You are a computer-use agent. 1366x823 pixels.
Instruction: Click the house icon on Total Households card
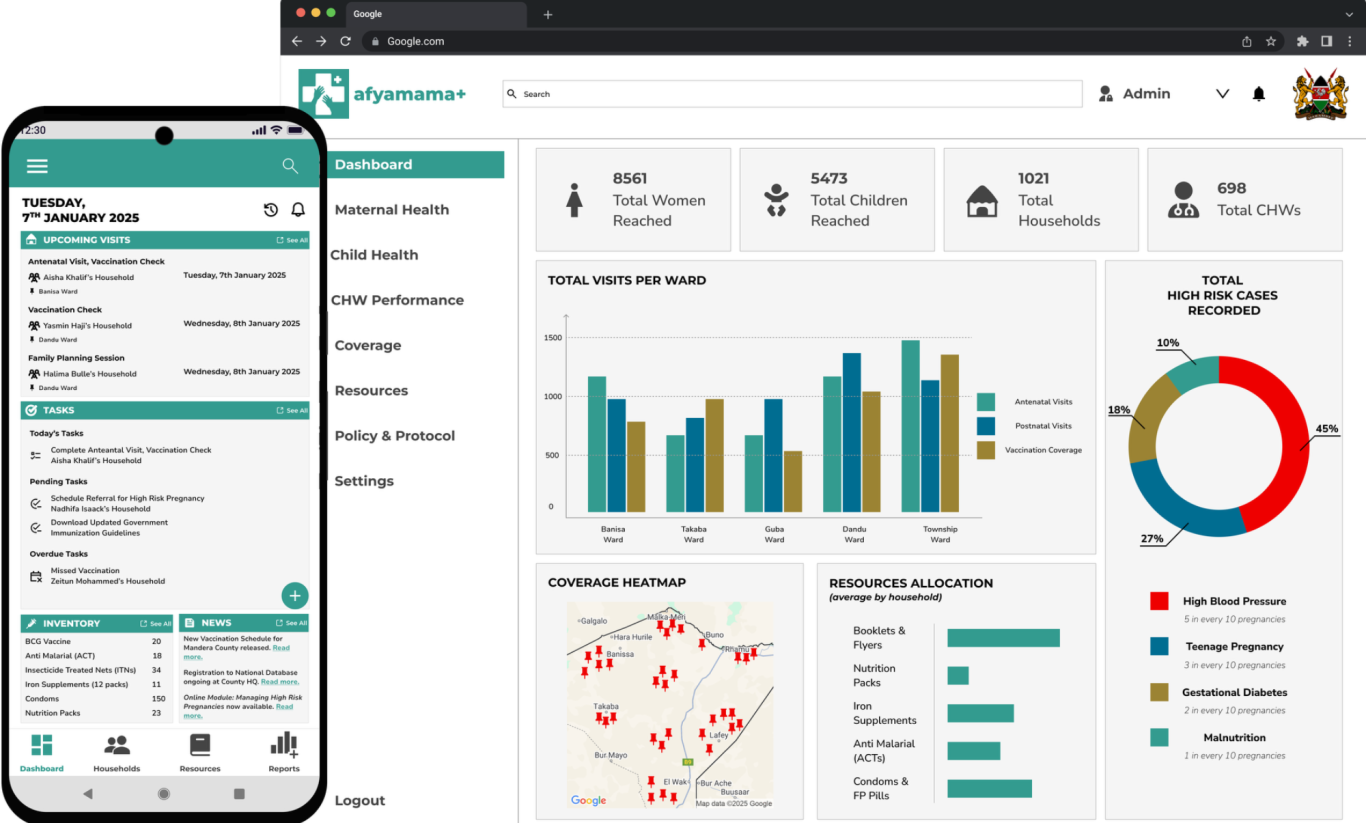tap(982, 201)
